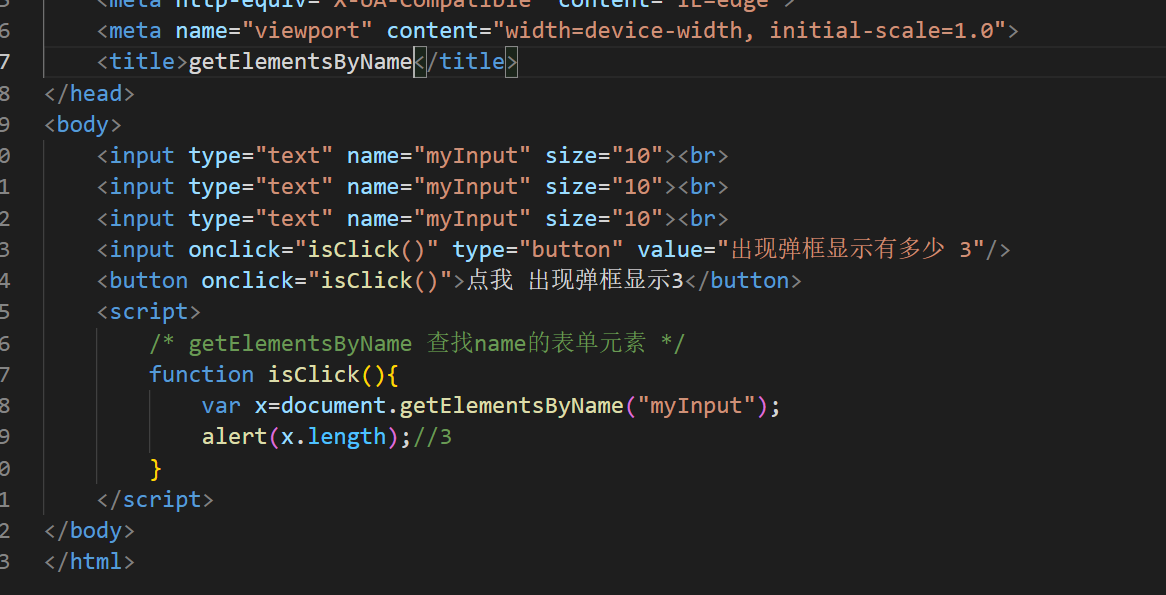Click the closing </script> tag
This screenshot has width=1166, height=595.
click(155, 499)
